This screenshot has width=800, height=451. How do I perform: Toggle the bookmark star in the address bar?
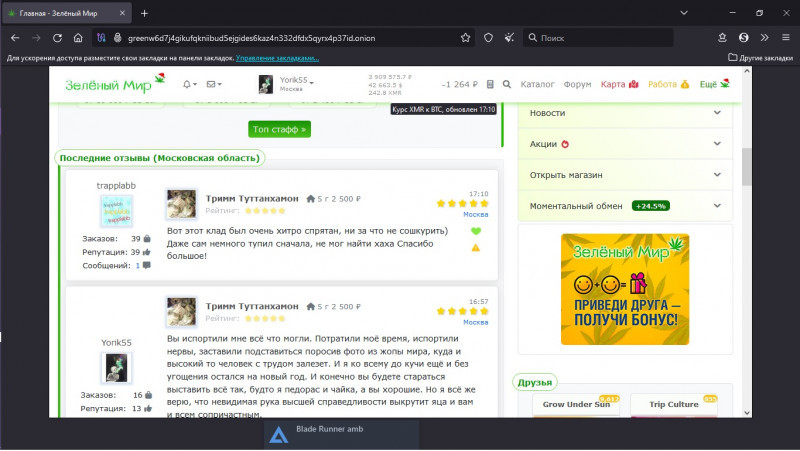[466, 37]
